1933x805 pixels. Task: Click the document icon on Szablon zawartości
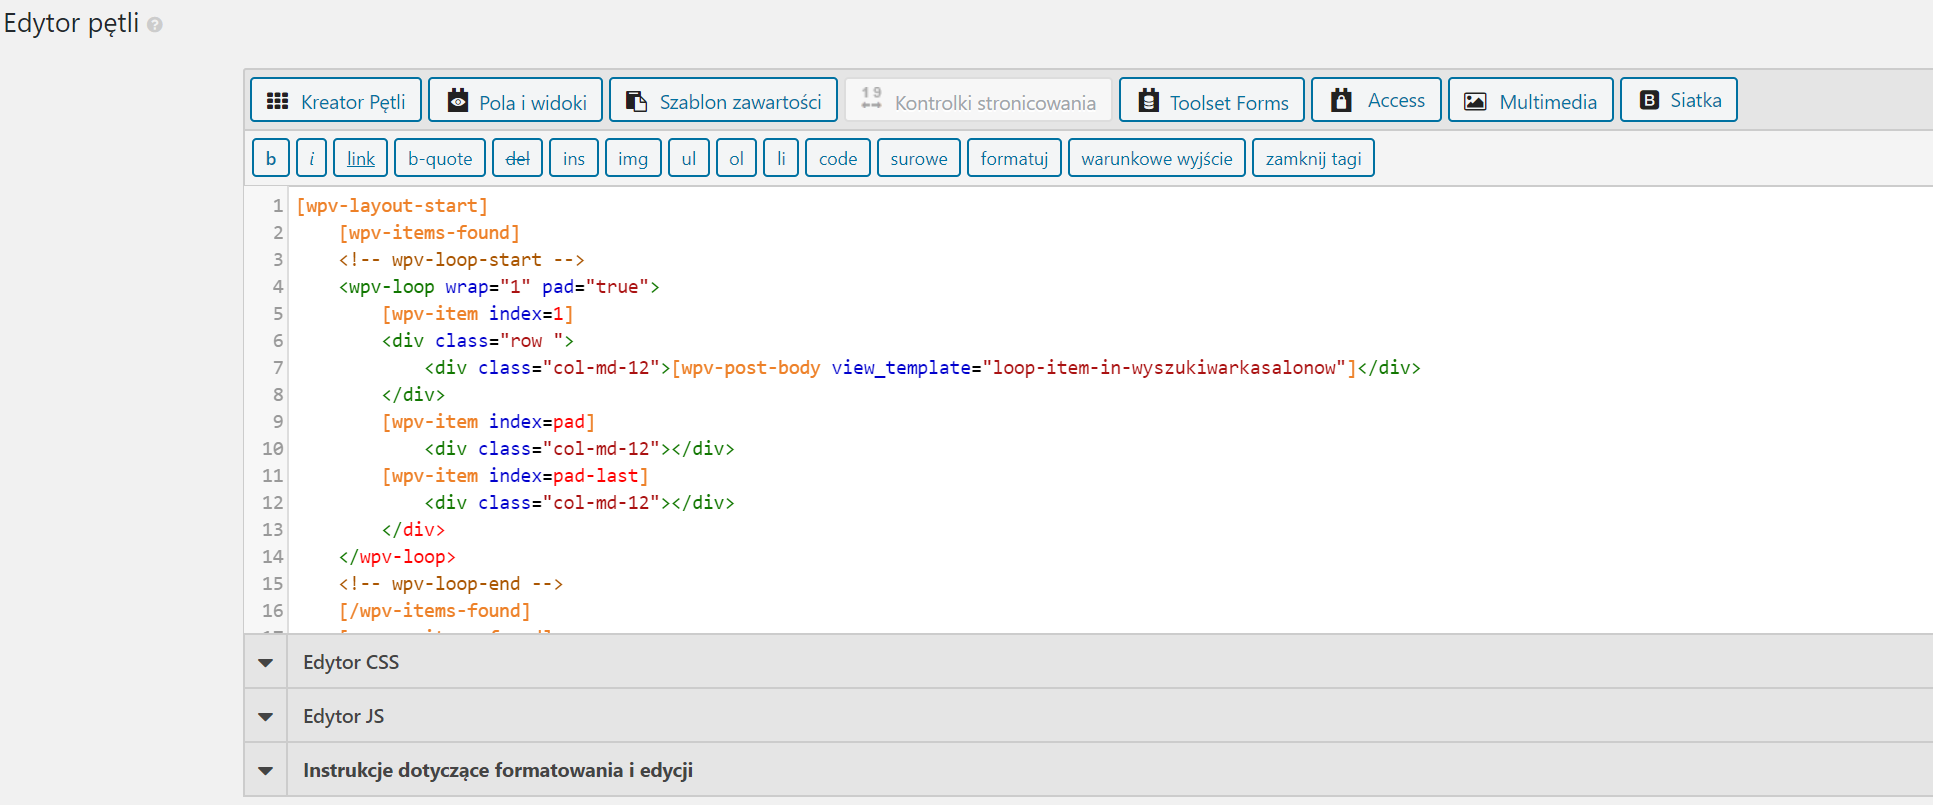[x=636, y=101]
